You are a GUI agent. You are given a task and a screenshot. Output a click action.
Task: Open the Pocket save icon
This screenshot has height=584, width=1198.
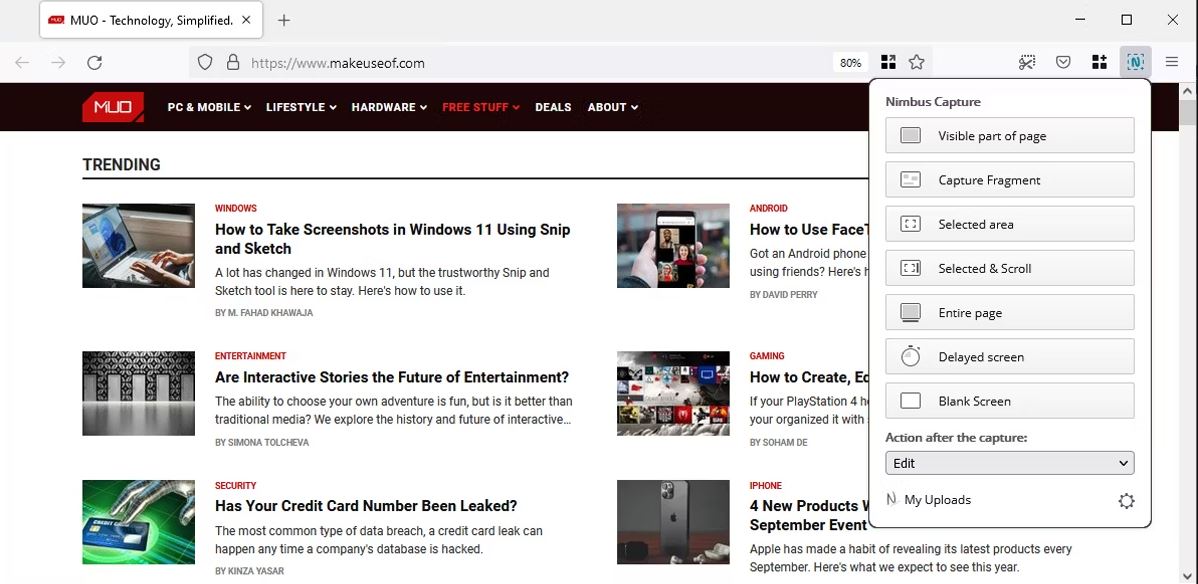(x=1063, y=63)
